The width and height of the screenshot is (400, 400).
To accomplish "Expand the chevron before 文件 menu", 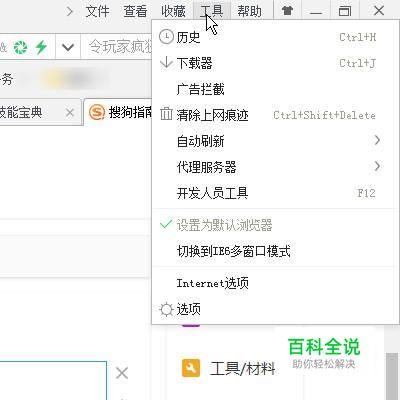I will tap(69, 12).
